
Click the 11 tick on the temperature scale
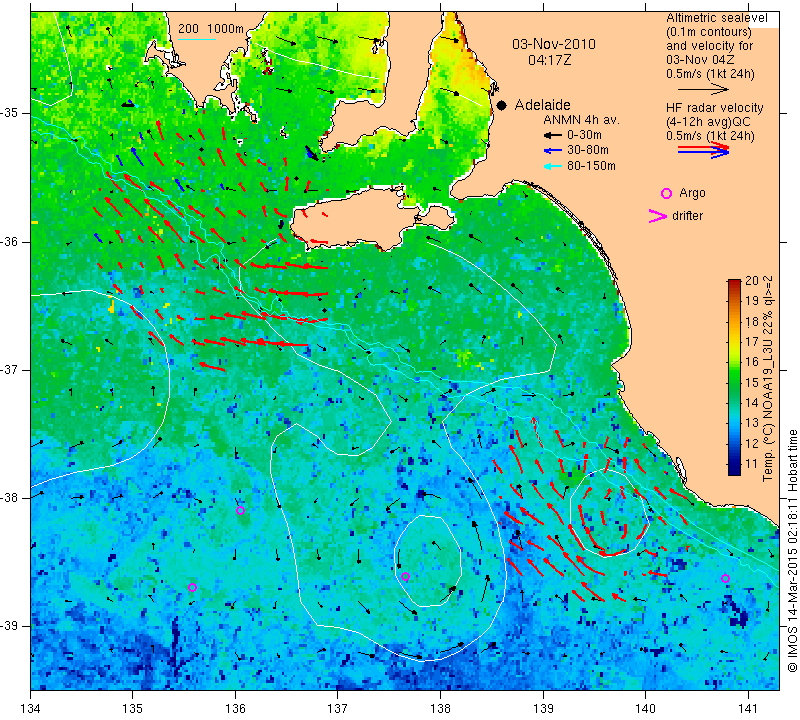[752, 464]
